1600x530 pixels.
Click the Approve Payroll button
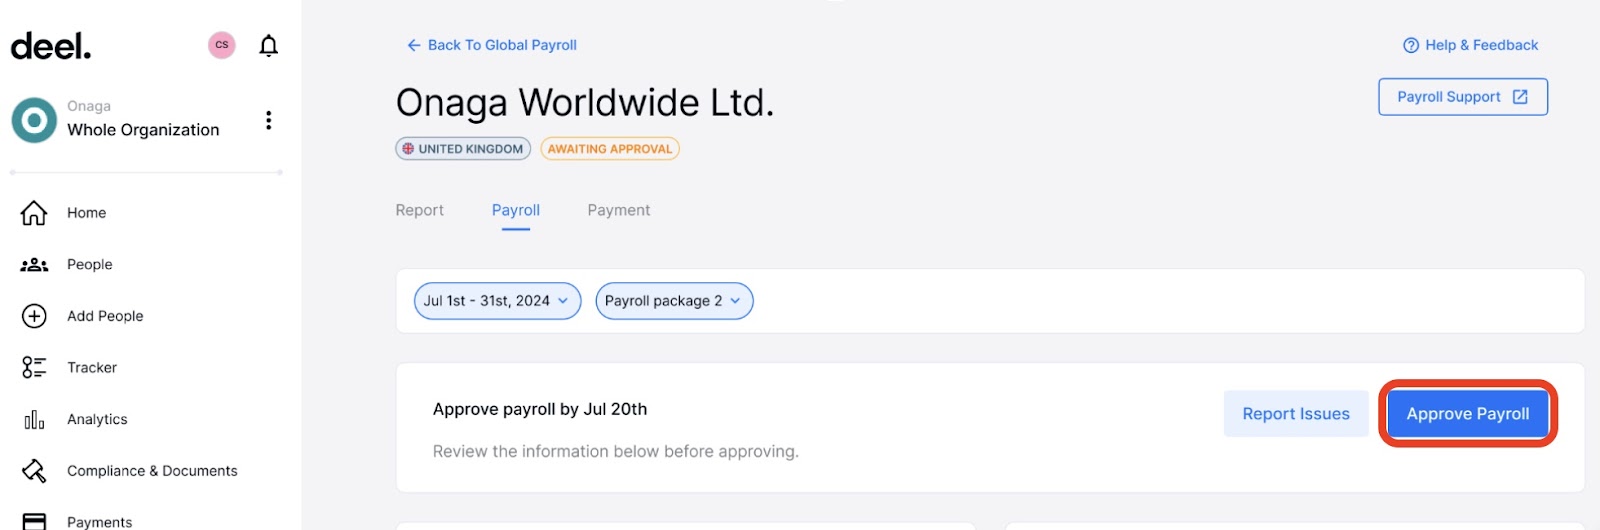1468,414
